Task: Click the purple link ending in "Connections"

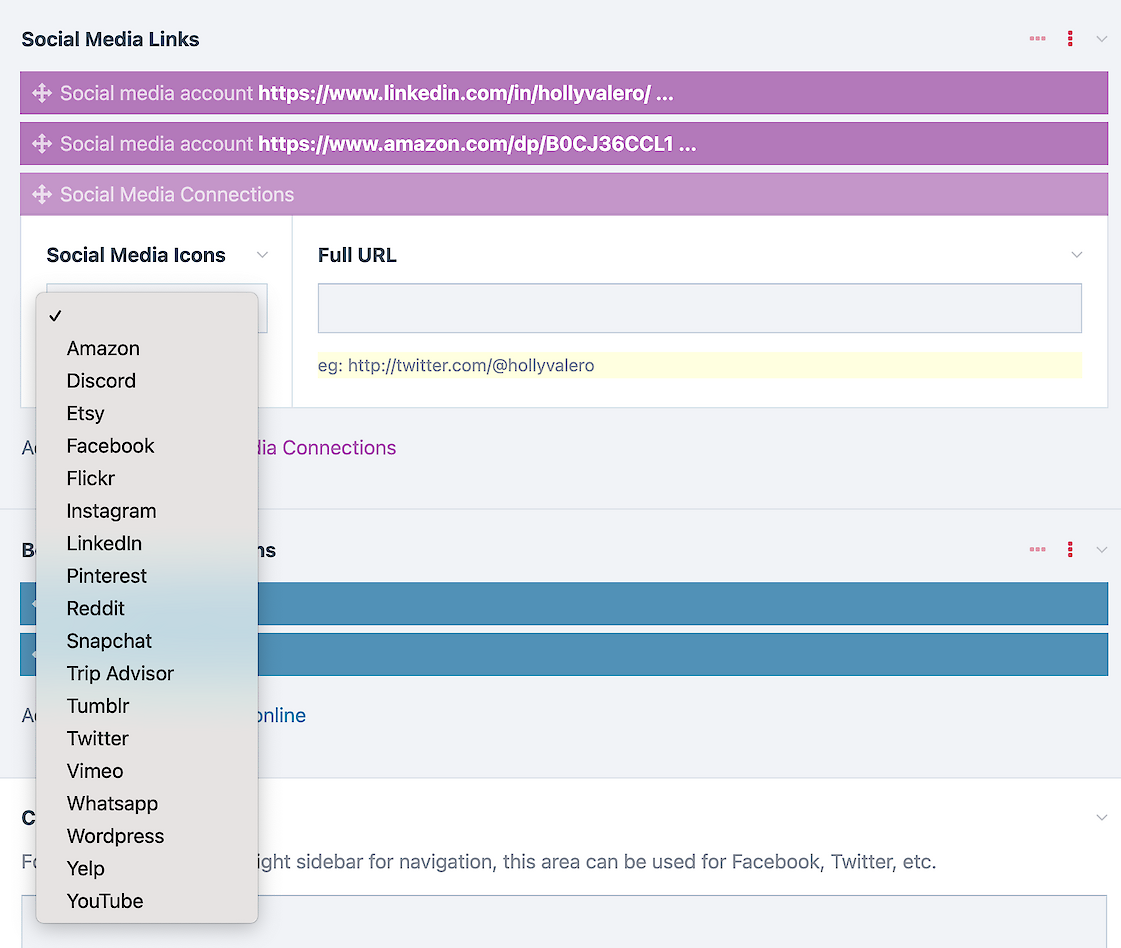Action: (x=327, y=448)
